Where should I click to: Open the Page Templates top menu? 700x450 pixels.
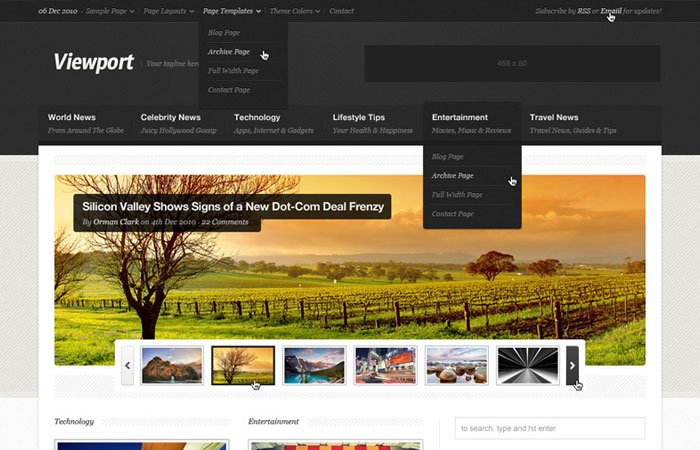click(x=232, y=11)
